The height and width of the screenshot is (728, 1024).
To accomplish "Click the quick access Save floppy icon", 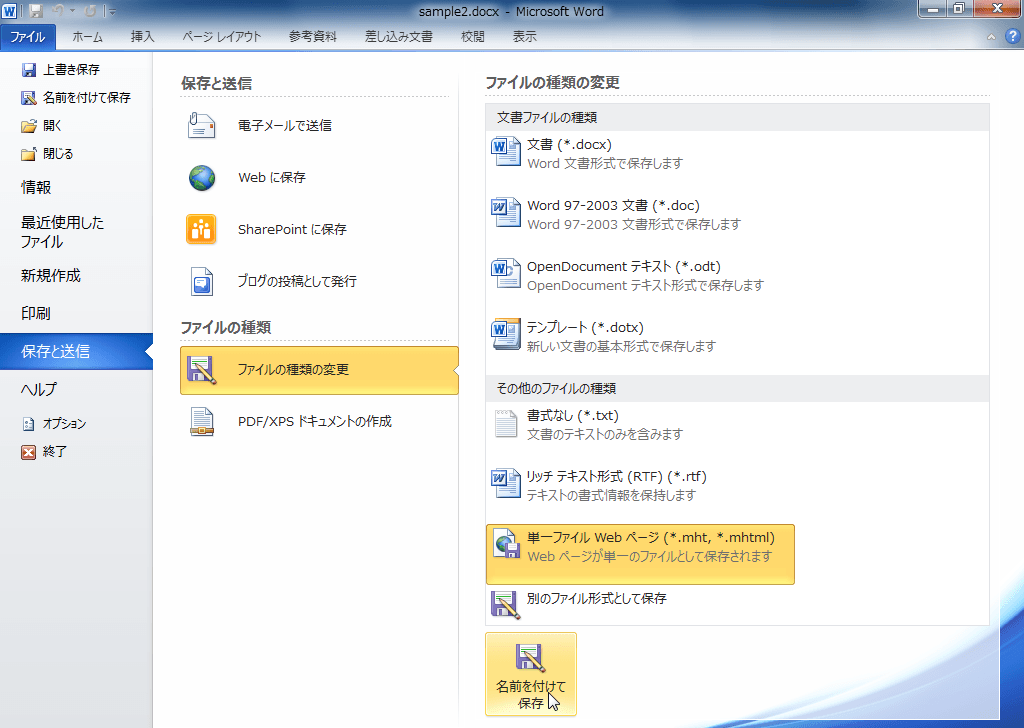I will 36,11.
